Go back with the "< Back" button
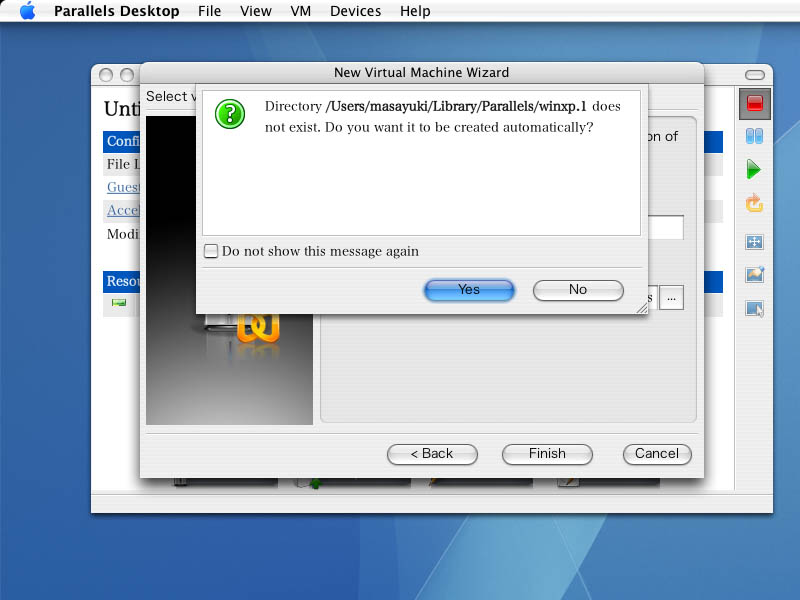Image resolution: width=800 pixels, height=600 pixels. (x=432, y=453)
